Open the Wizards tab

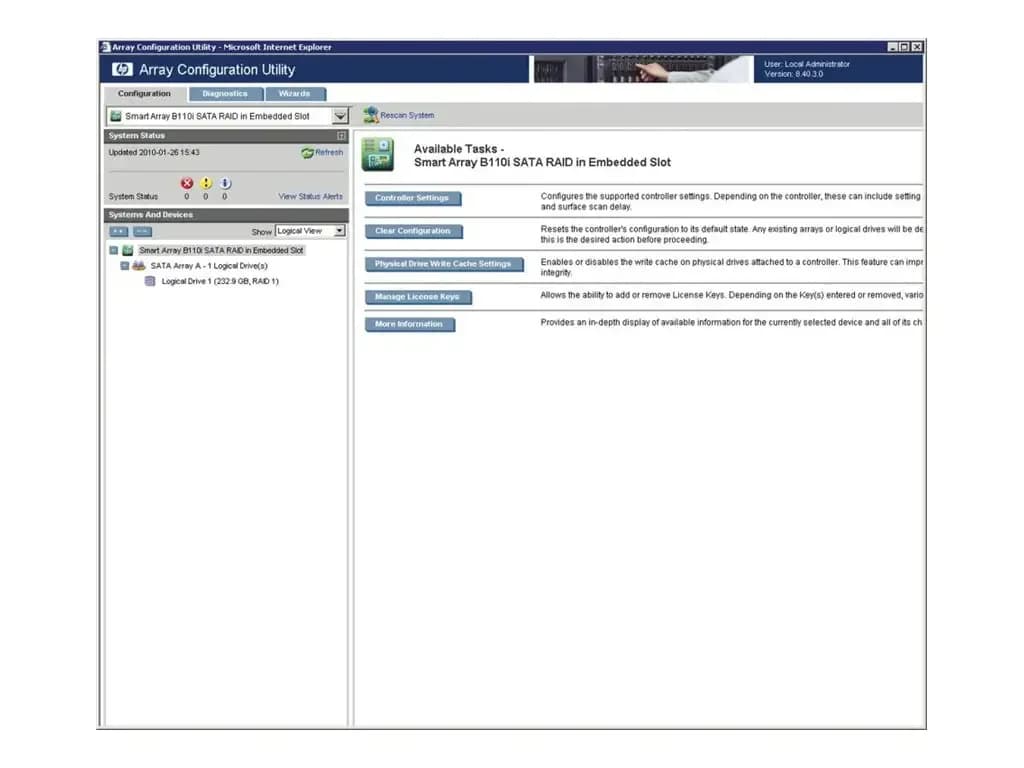pyautogui.click(x=295, y=94)
